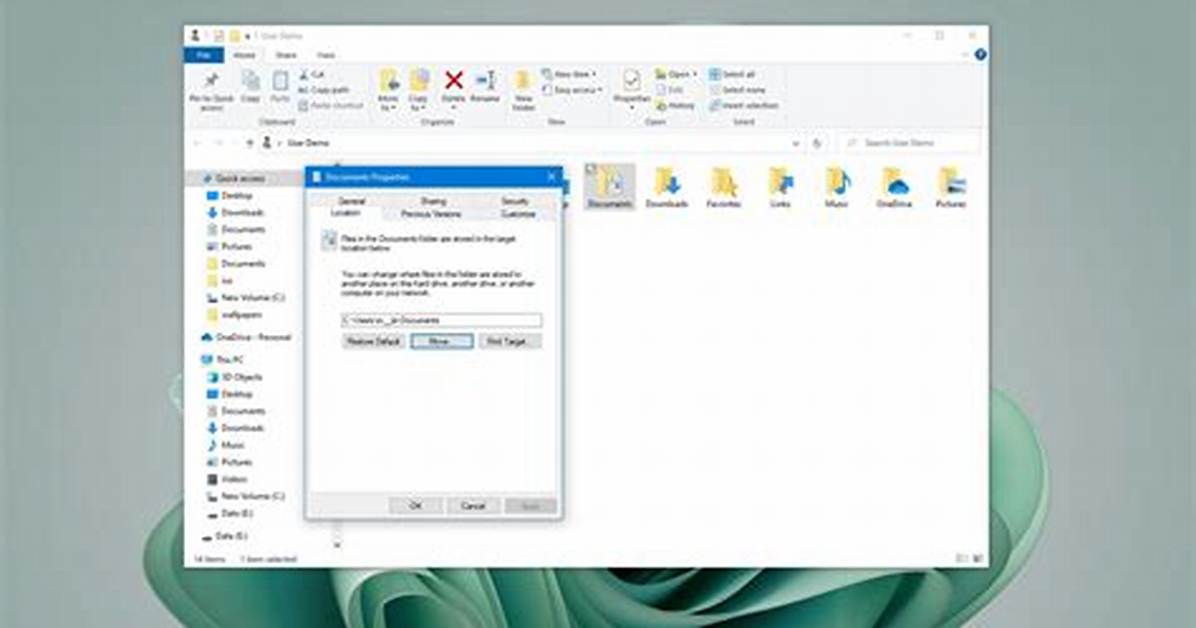Open the Easy access dropdown
This screenshot has height=628, width=1196.
[573, 90]
